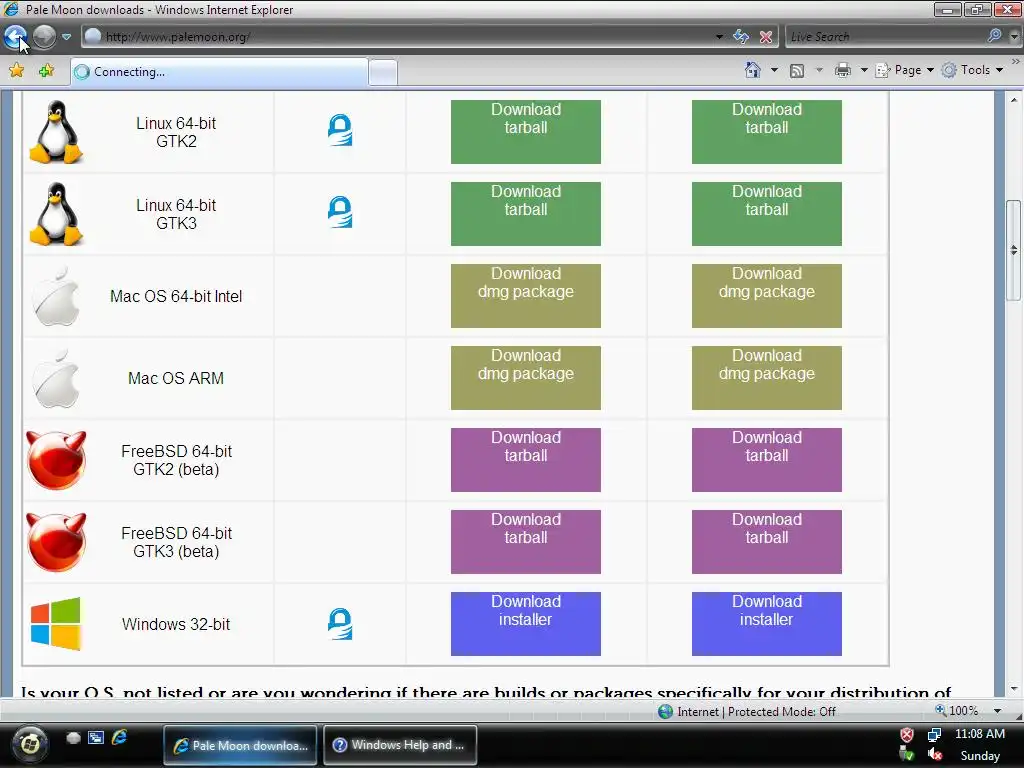The image size is (1024, 768).
Task: Click Internet | Protected Mode: Off status text
Action: (756, 711)
